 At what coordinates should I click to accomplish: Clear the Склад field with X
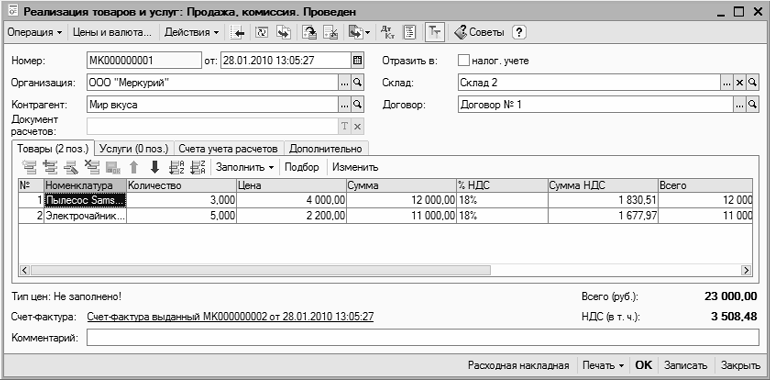pyautogui.click(x=740, y=82)
